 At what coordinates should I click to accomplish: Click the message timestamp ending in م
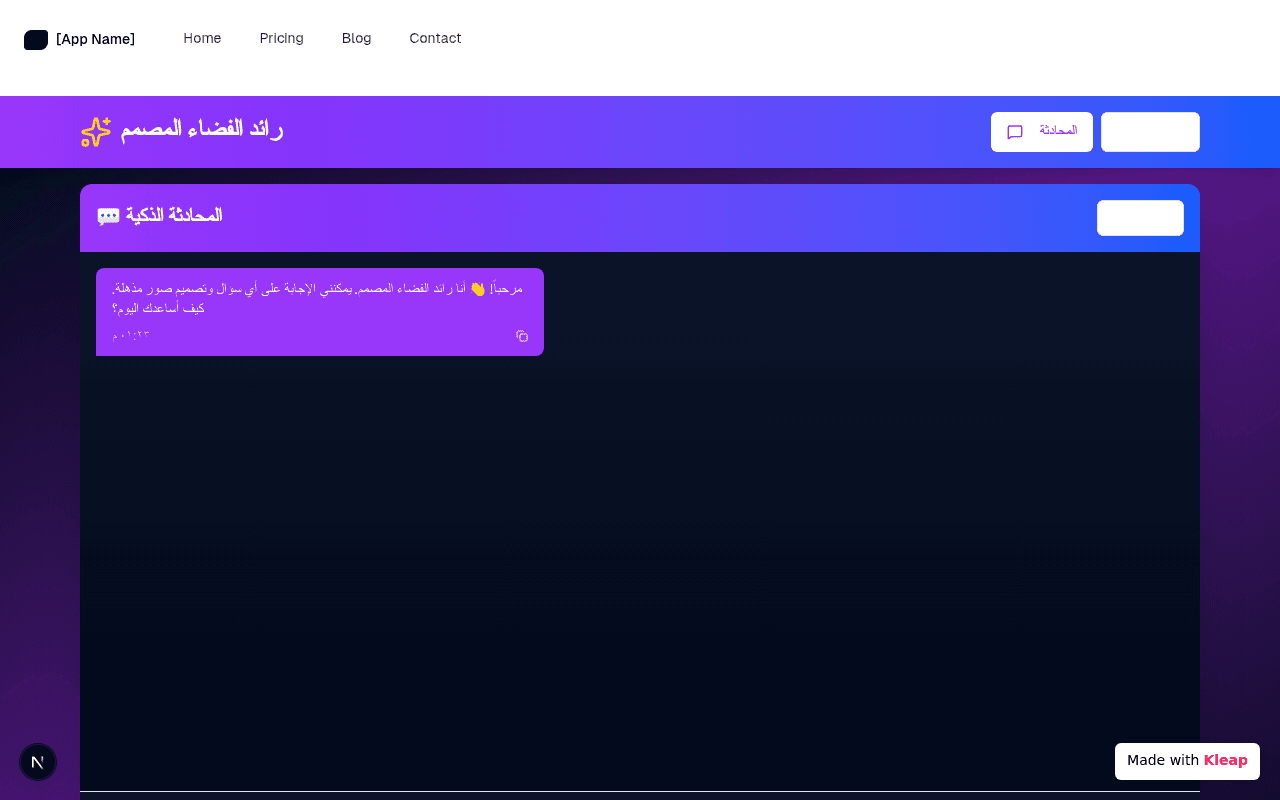click(x=131, y=334)
